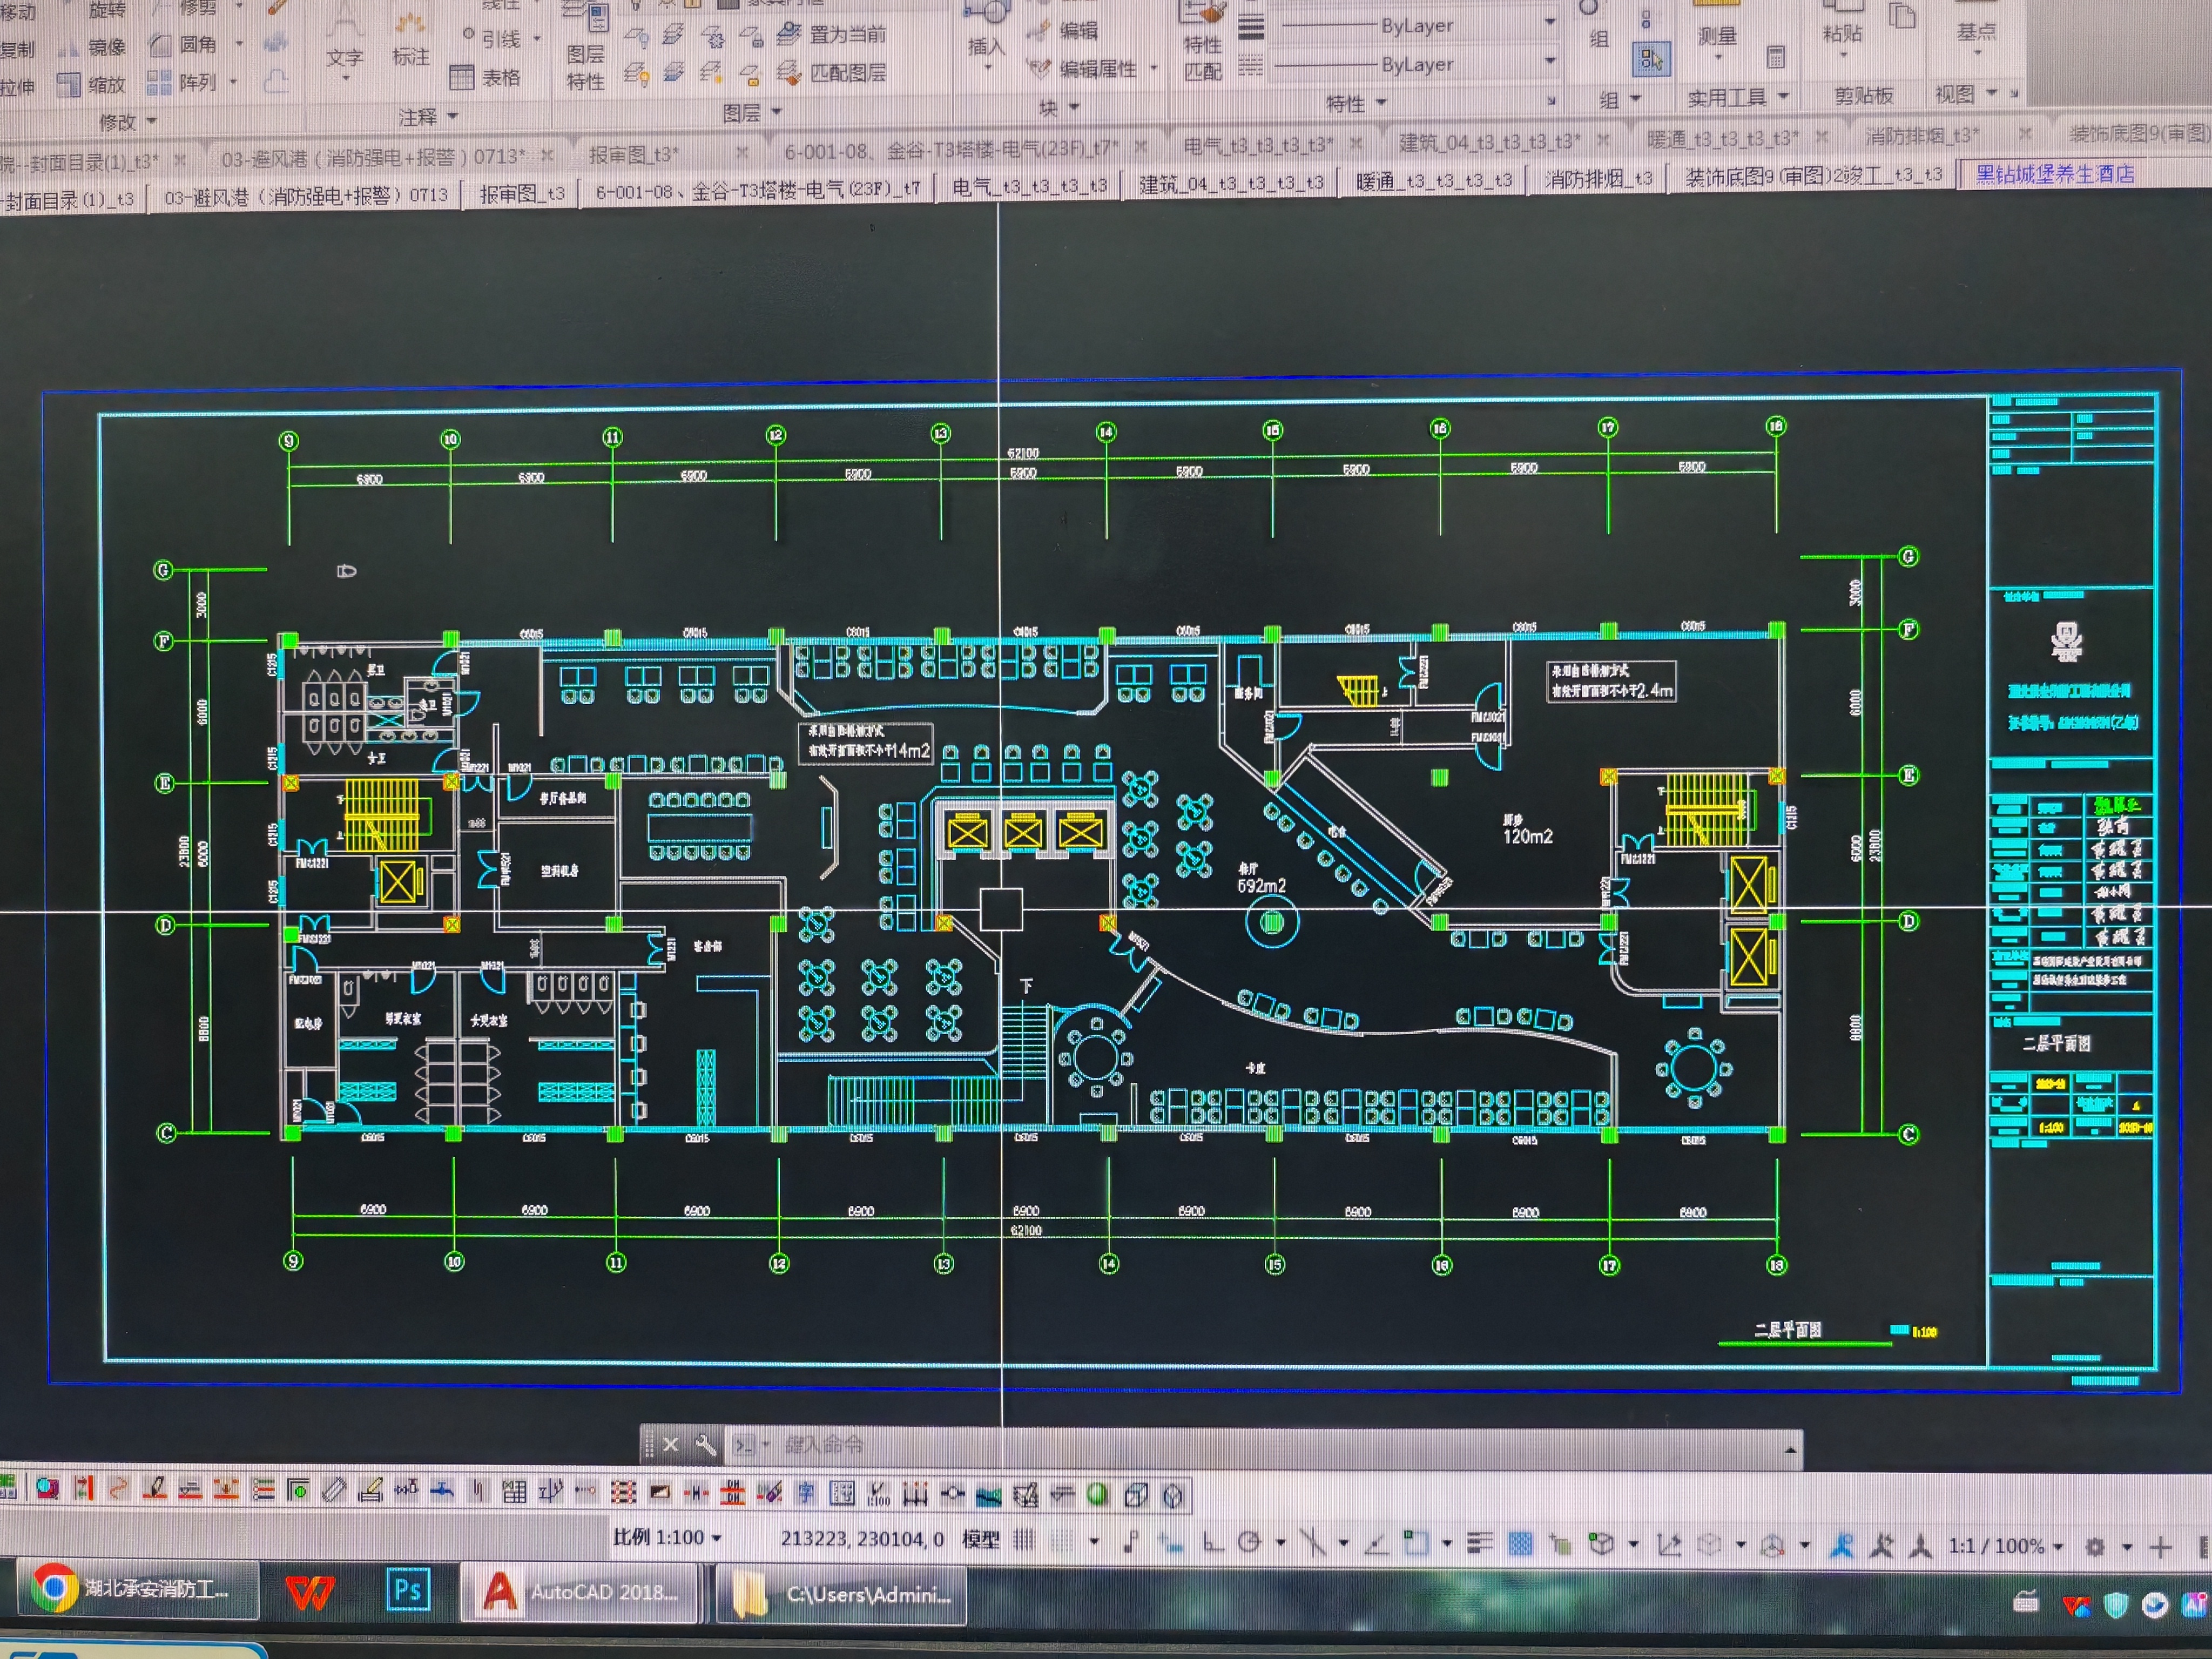Expand the 阵列 (Array) dropdown arrow
The width and height of the screenshot is (2212, 1659).
click(234, 82)
